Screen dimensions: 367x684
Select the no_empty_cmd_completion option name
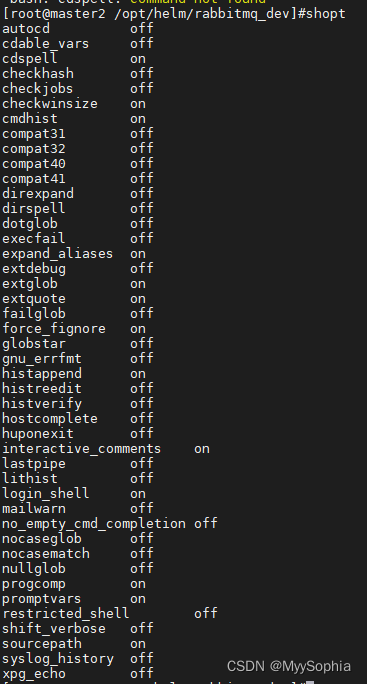(94, 524)
